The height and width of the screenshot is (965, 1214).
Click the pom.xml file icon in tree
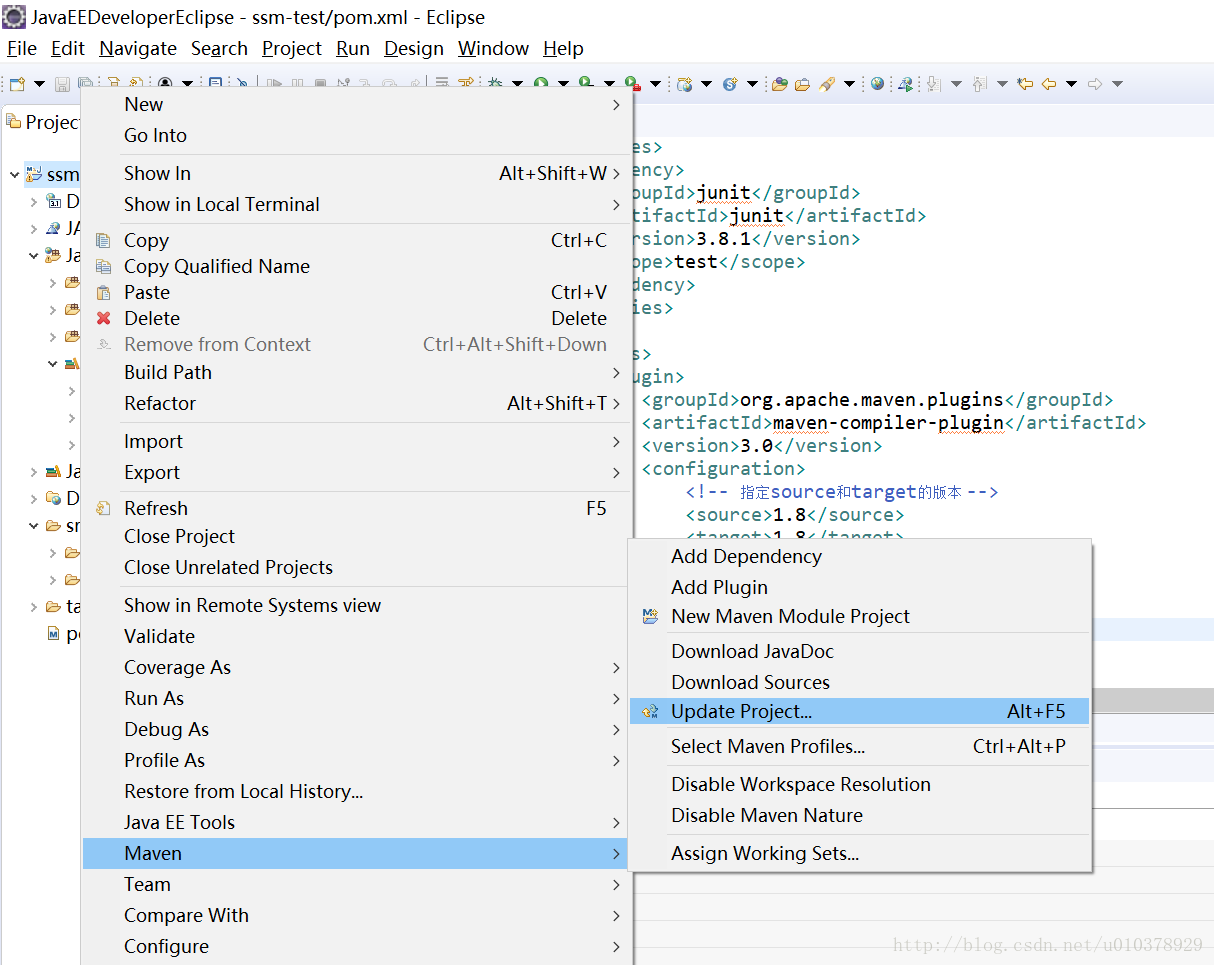(54, 634)
